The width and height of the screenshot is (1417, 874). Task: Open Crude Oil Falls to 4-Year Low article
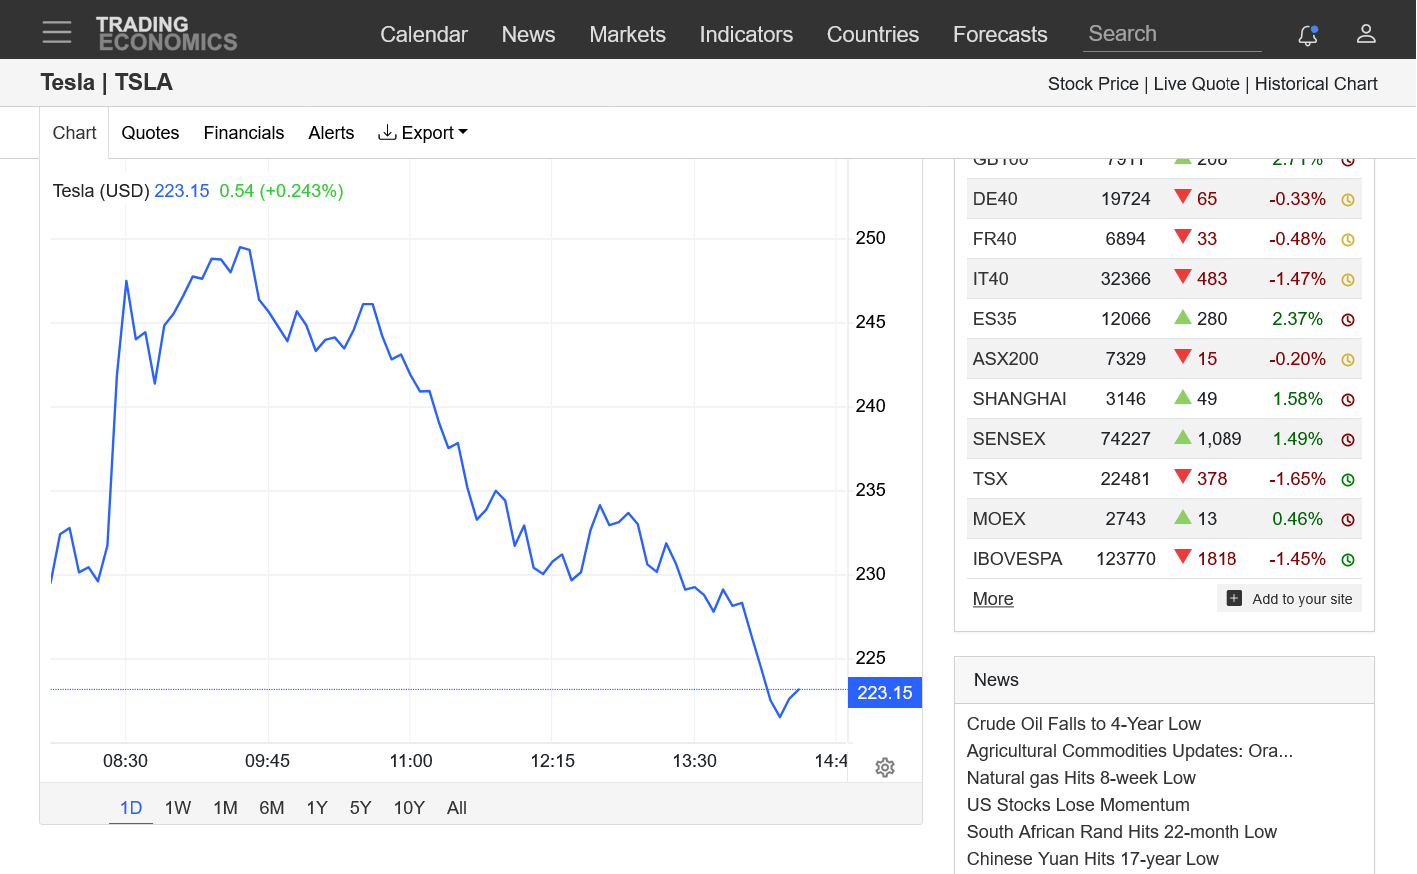[x=1084, y=724]
